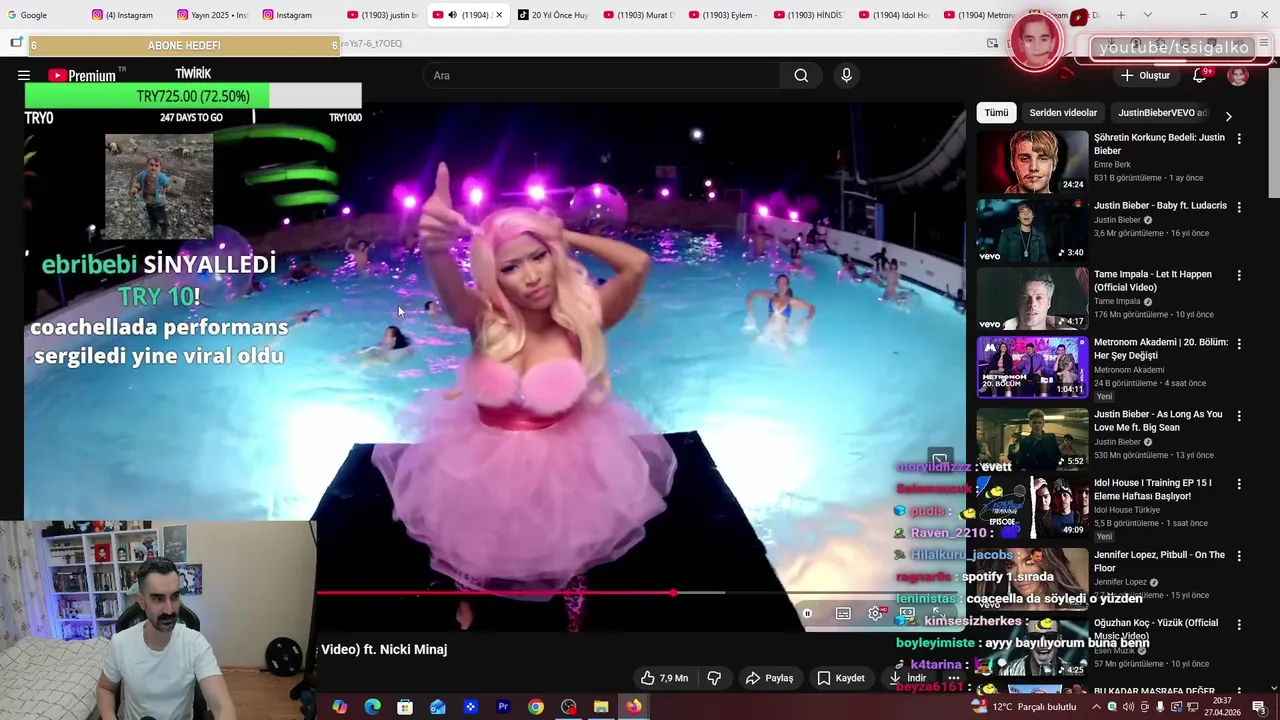Show more filter chips with the arrow
The image size is (1280, 720).
coord(1229,116)
